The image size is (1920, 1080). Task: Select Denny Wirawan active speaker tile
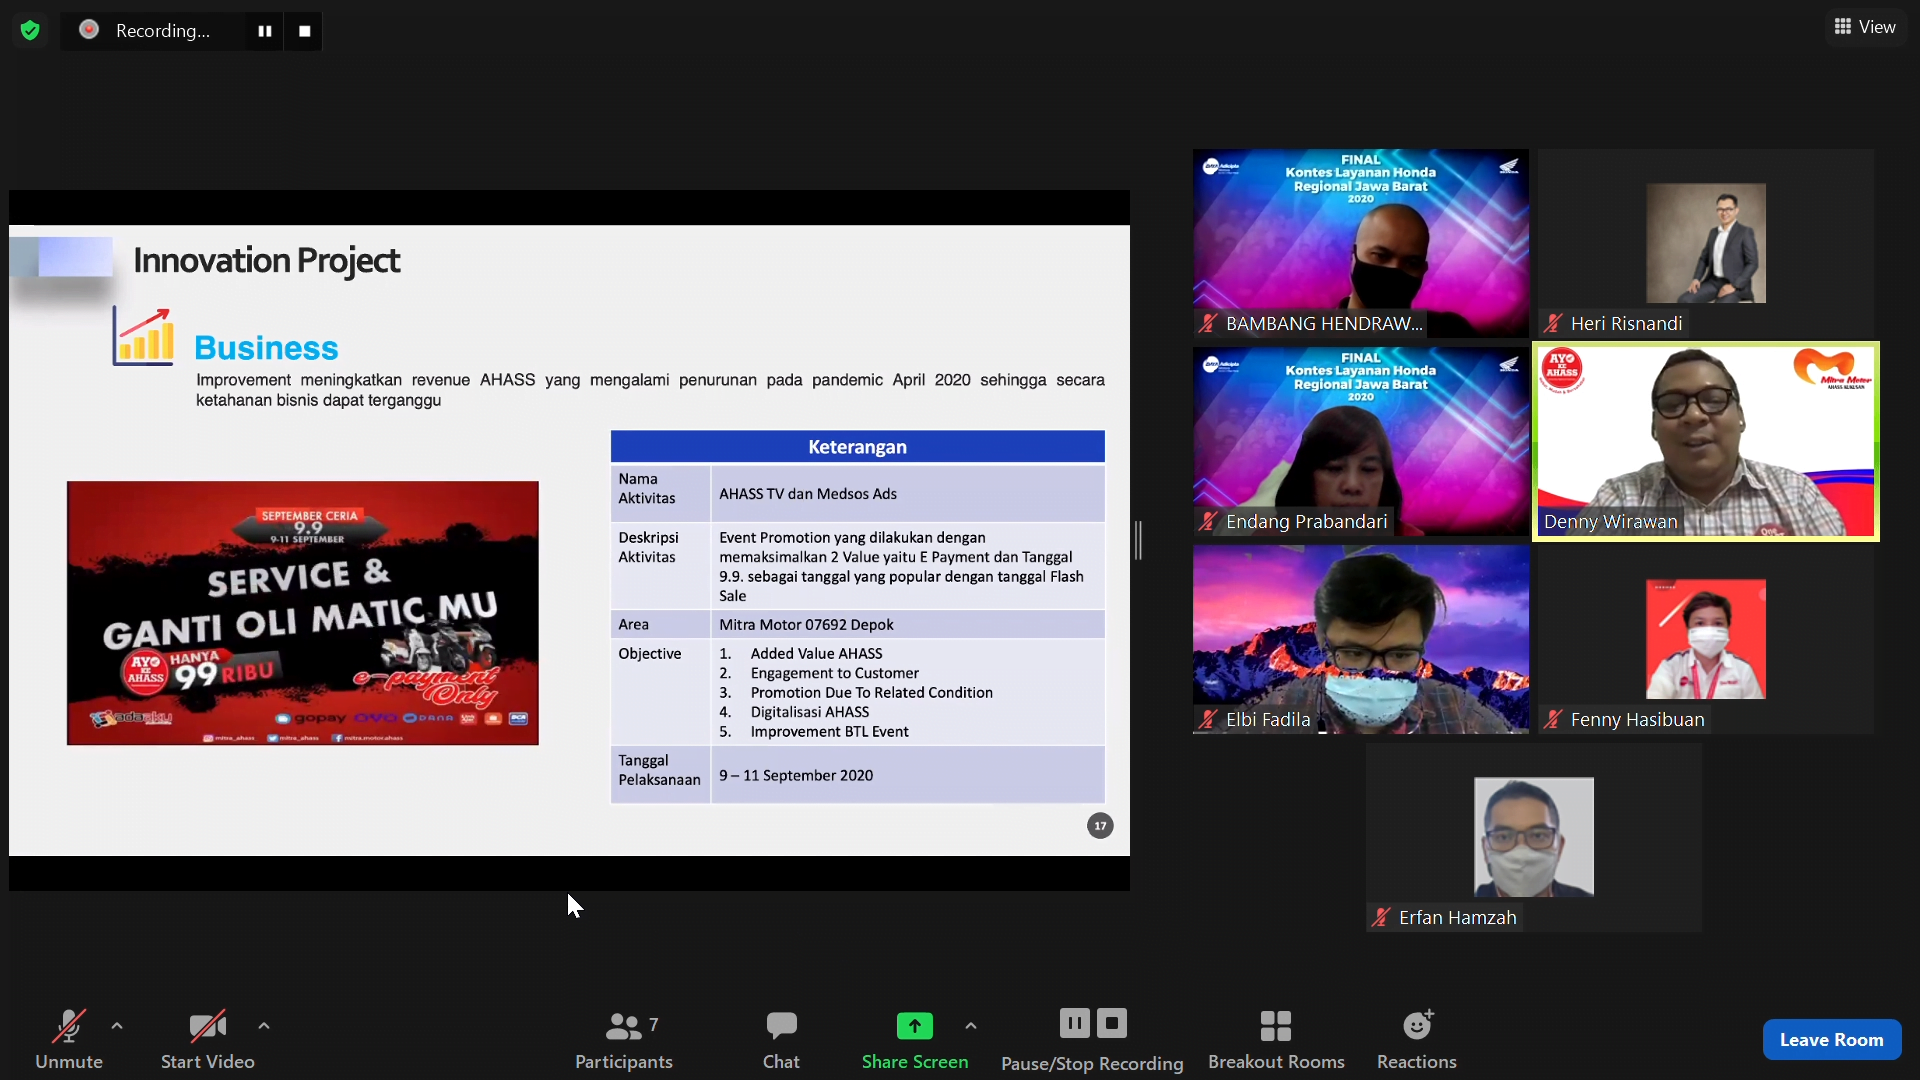click(x=1706, y=441)
